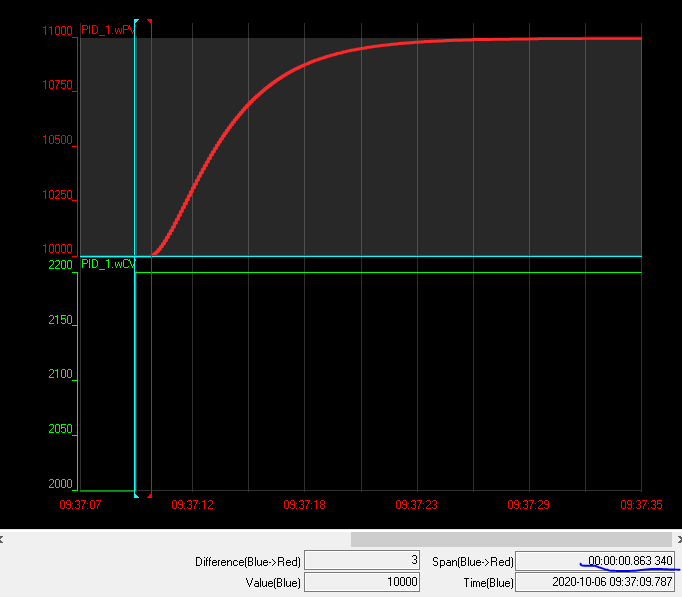This screenshot has width=682, height=597.
Task: Select the PID_1.wPV trace label
Action: tap(108, 30)
